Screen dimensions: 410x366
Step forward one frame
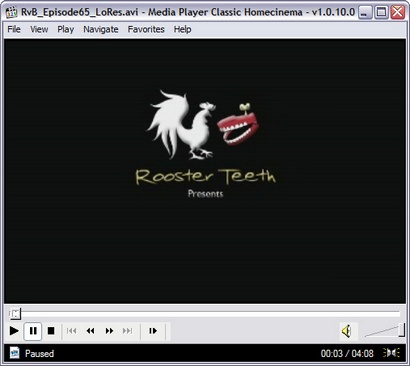pos(153,331)
